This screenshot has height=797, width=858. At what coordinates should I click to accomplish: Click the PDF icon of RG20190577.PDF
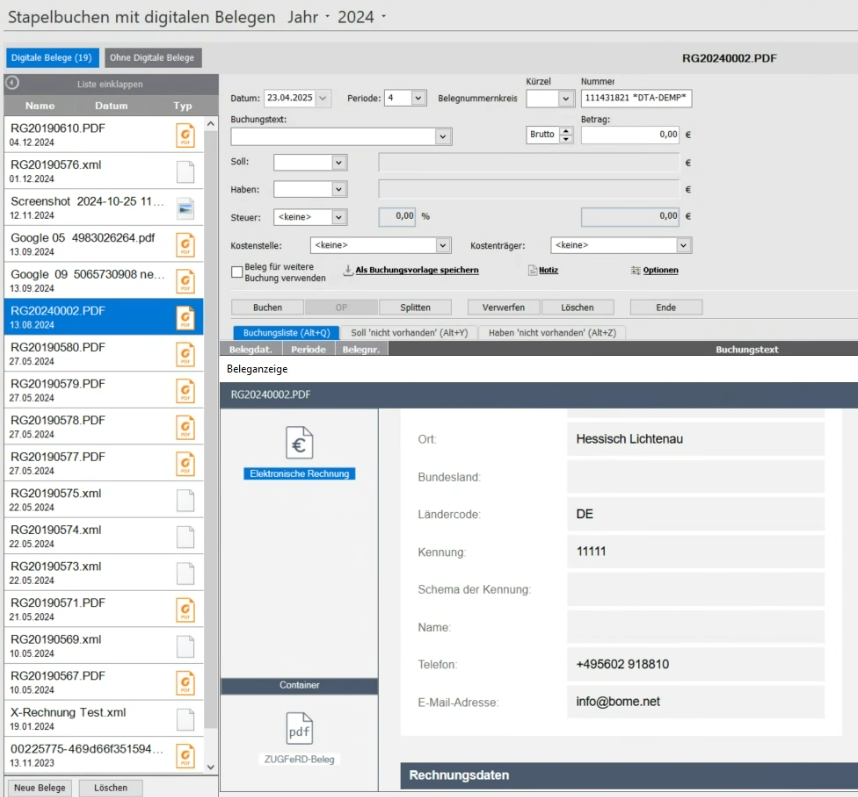tap(185, 464)
